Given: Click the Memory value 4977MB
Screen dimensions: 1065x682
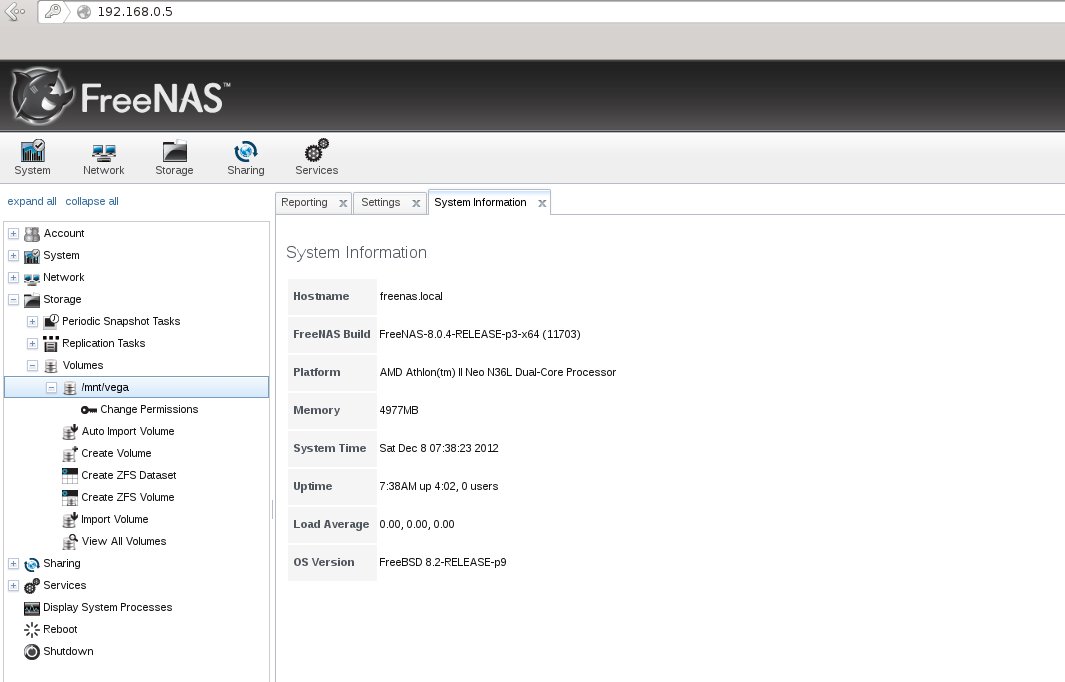Looking at the screenshot, I should 399,410.
